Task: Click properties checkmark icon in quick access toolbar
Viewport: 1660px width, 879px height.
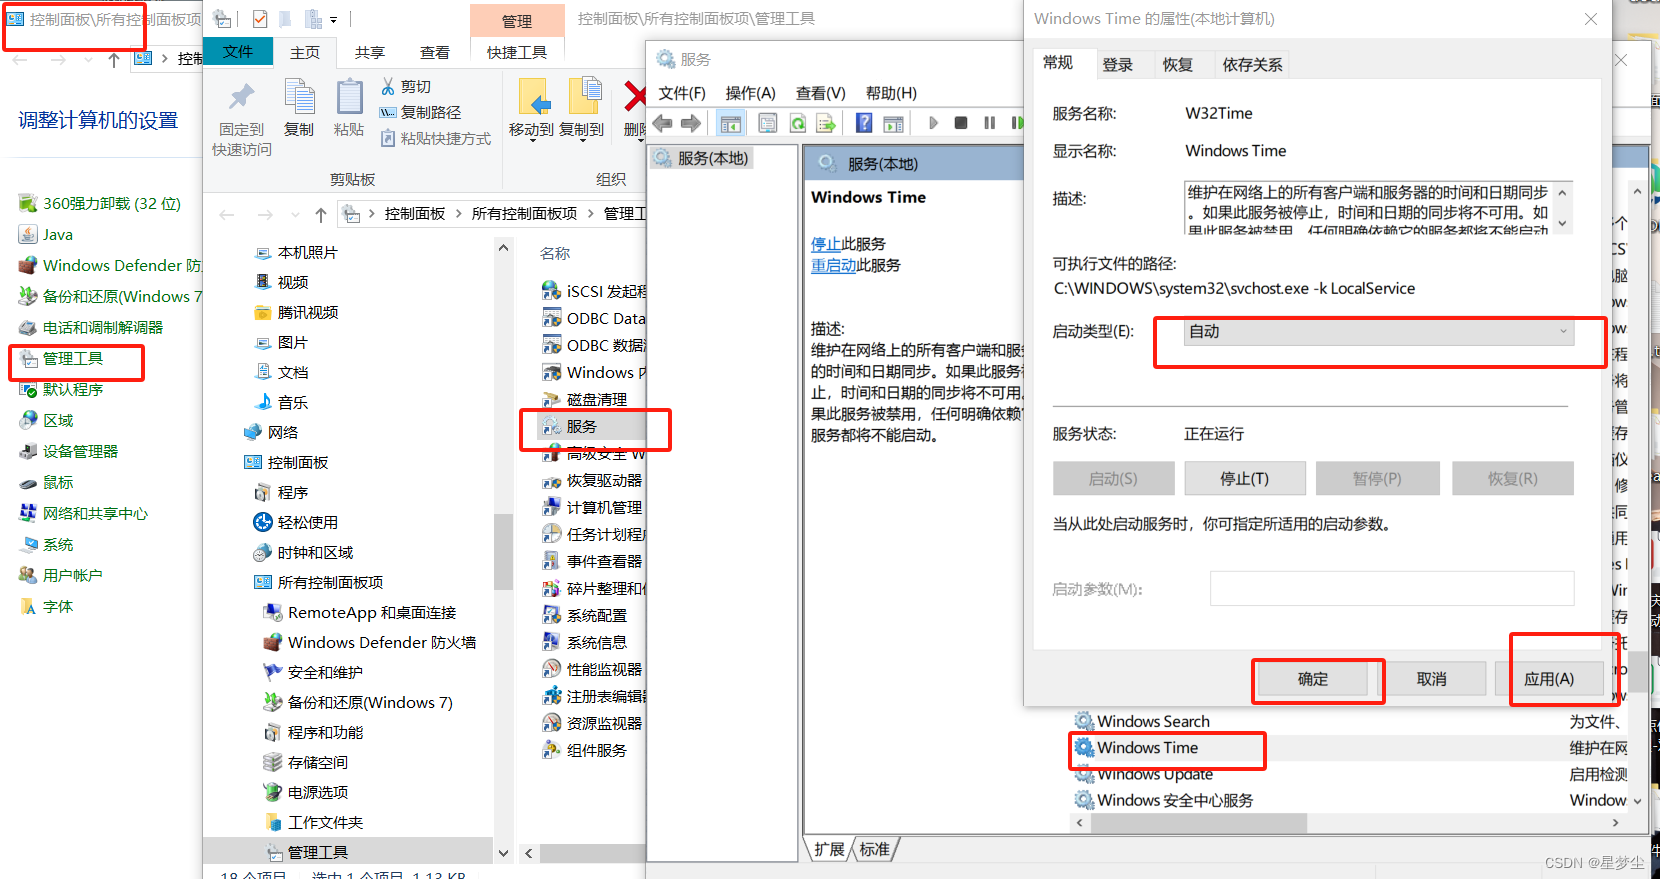Action: [x=260, y=19]
